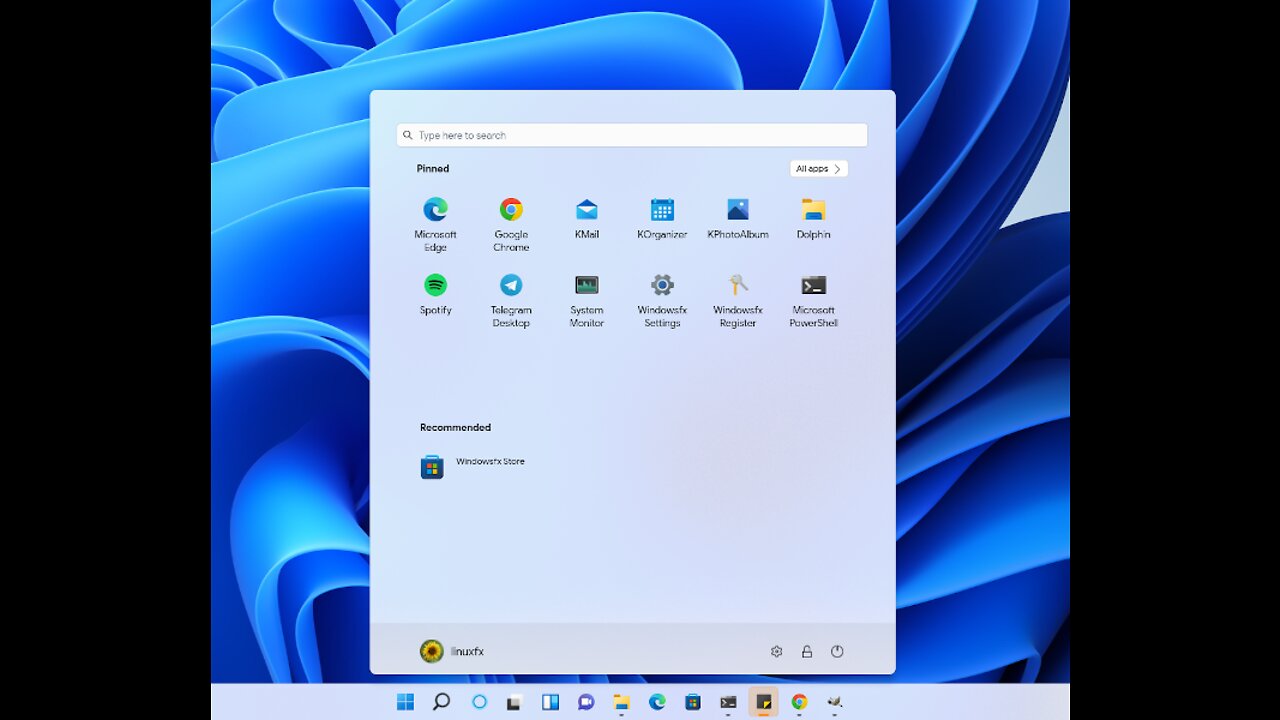Open Cortana circle on taskbar
Viewport: 1280px width, 720px height.
pyautogui.click(x=478, y=702)
